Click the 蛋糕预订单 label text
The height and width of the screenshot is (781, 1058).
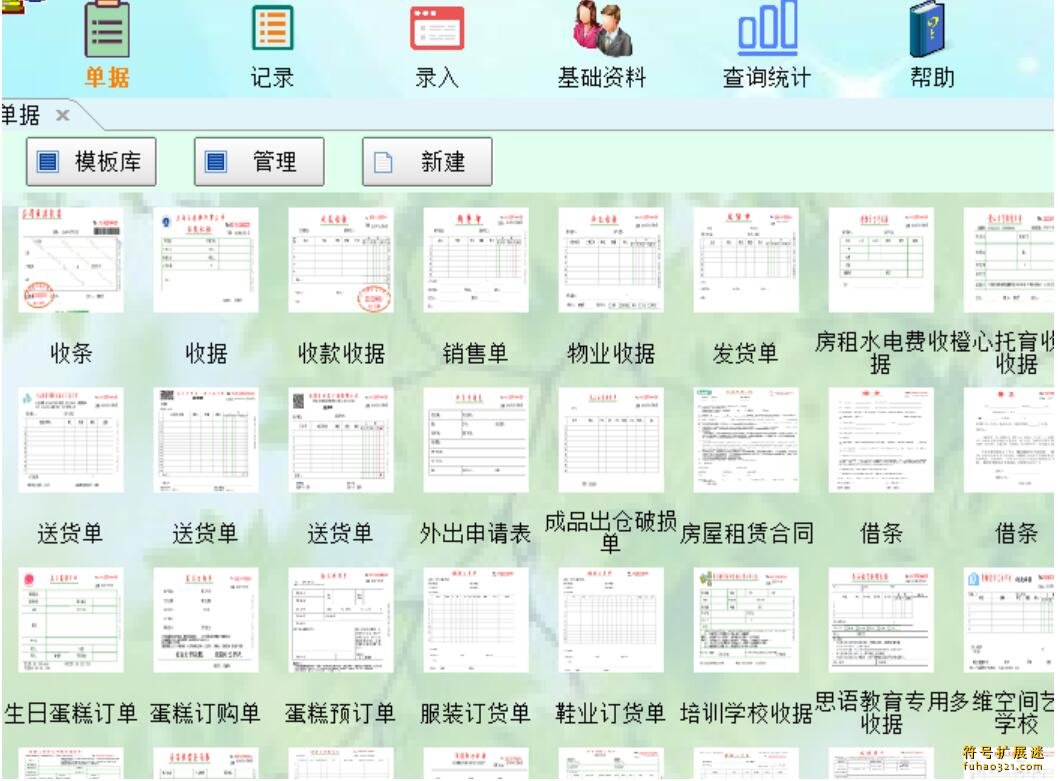click(x=340, y=713)
